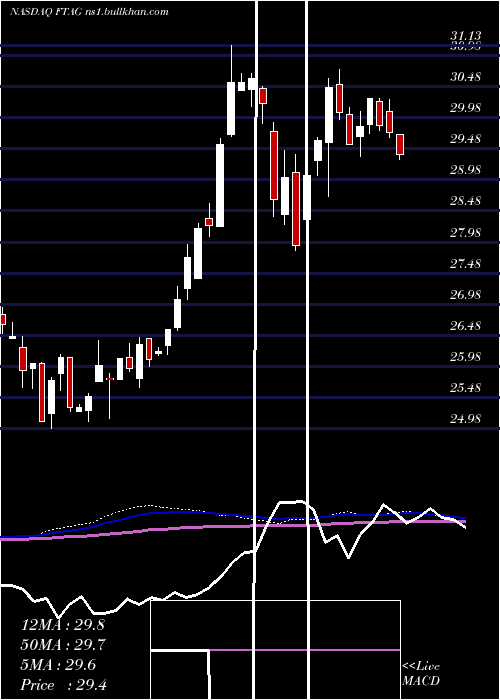Click the 29.98 price axis label
Image resolution: width=500 pixels, height=700 pixels.
tap(466, 108)
